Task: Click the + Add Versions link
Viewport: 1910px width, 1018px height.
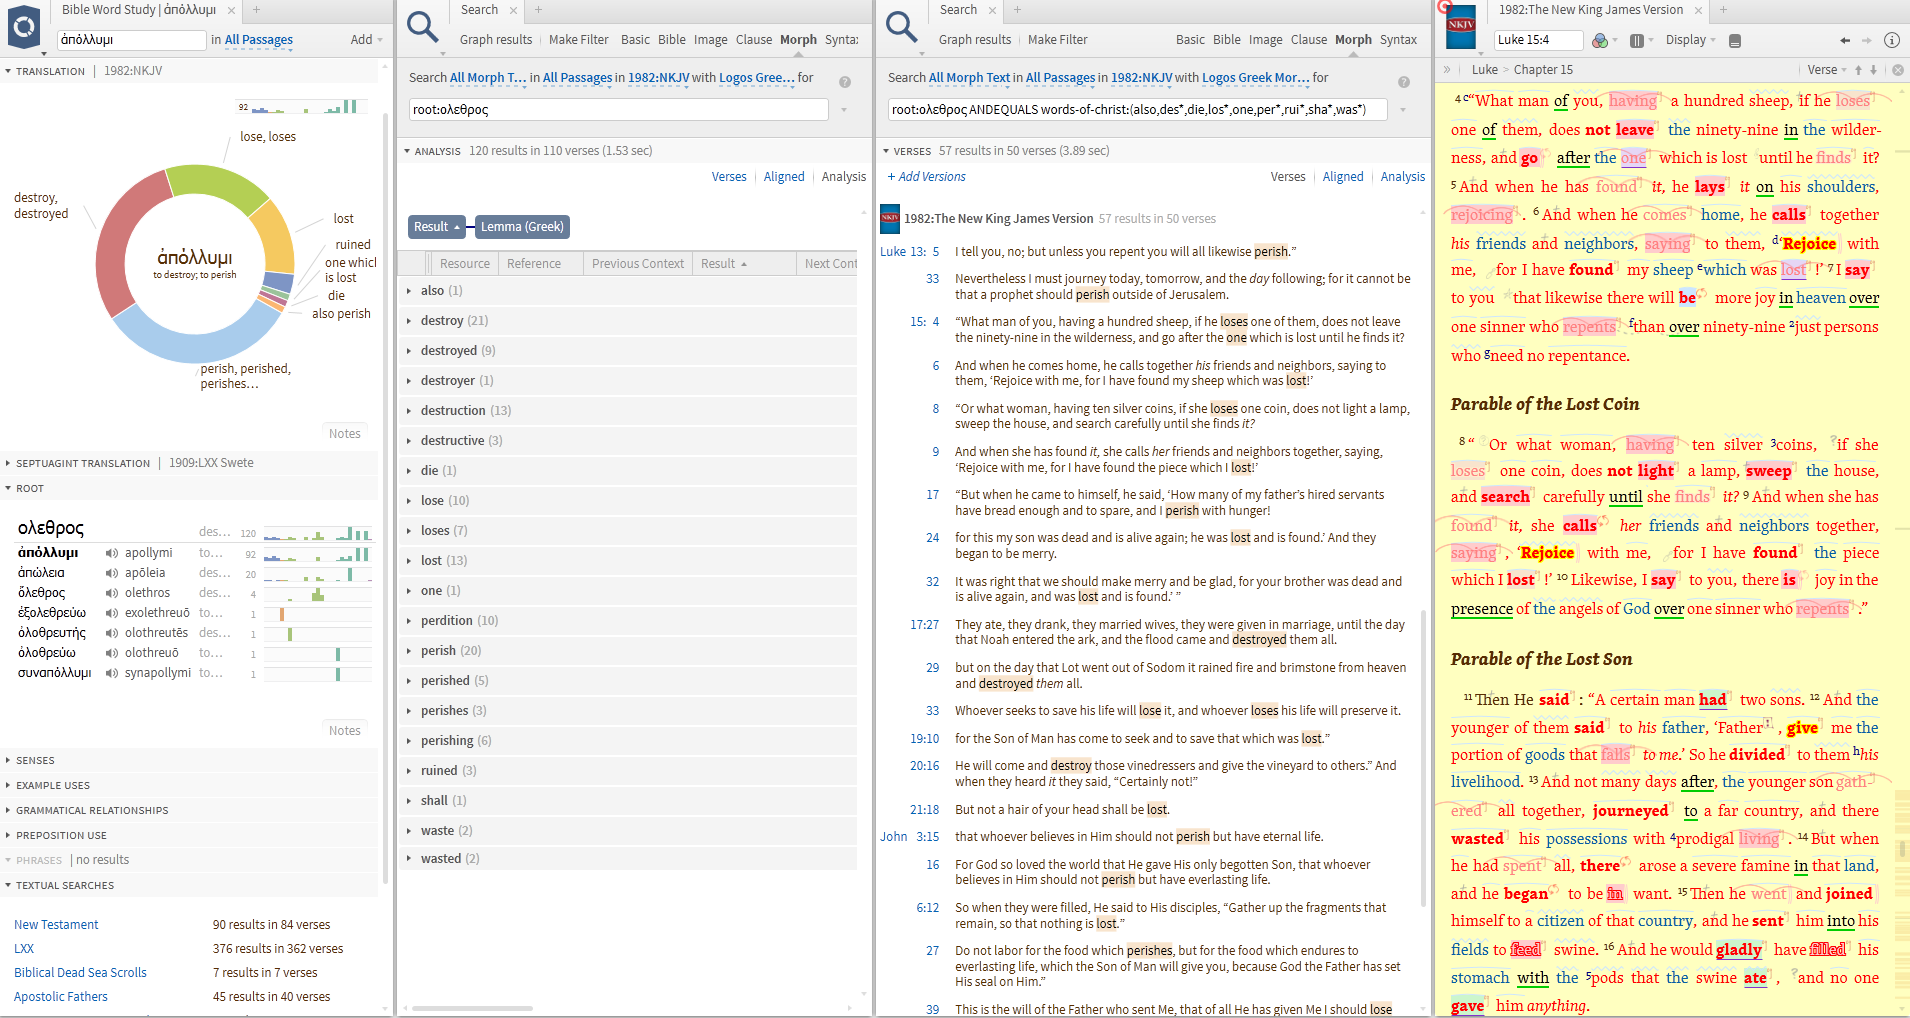Action: 927,177
